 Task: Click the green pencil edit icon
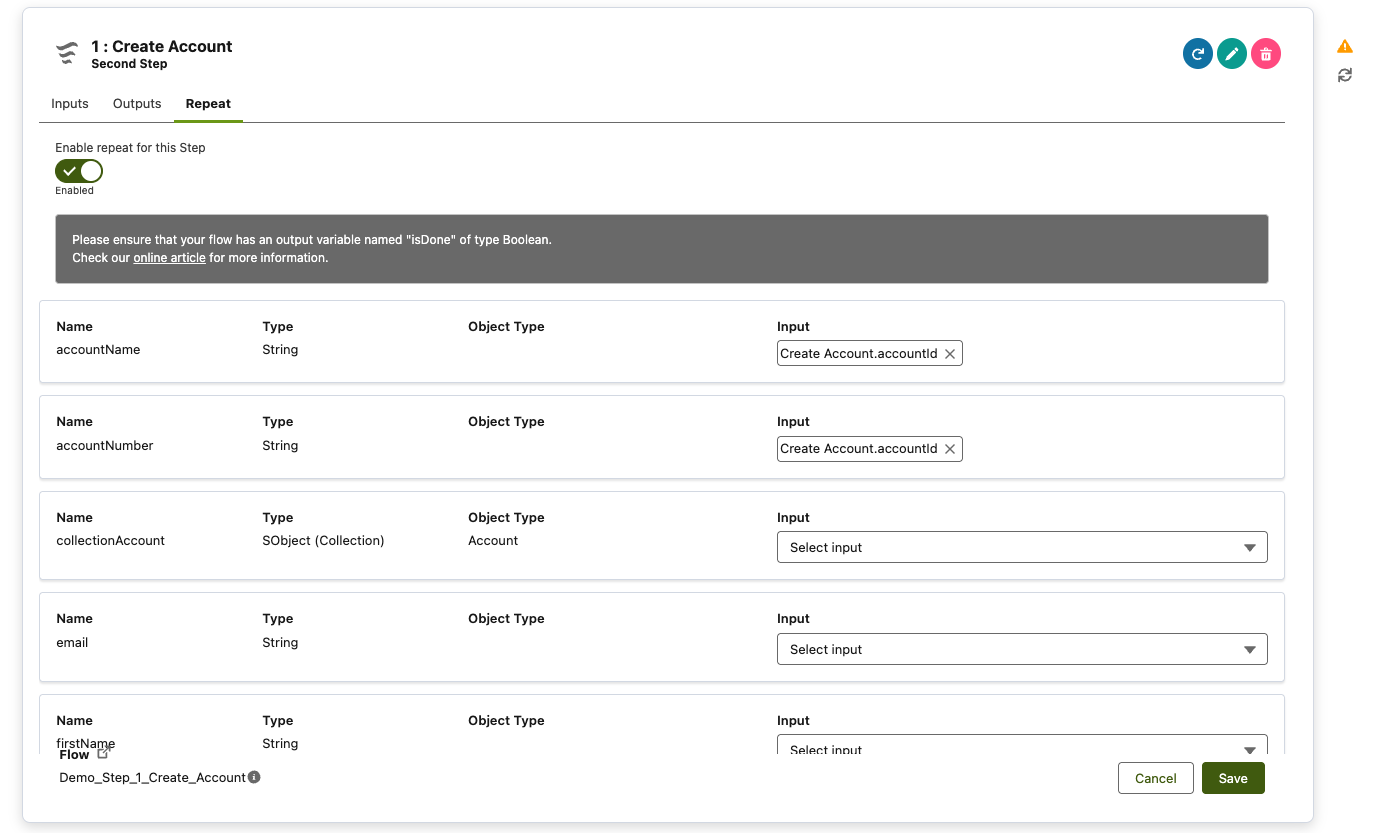[1231, 54]
